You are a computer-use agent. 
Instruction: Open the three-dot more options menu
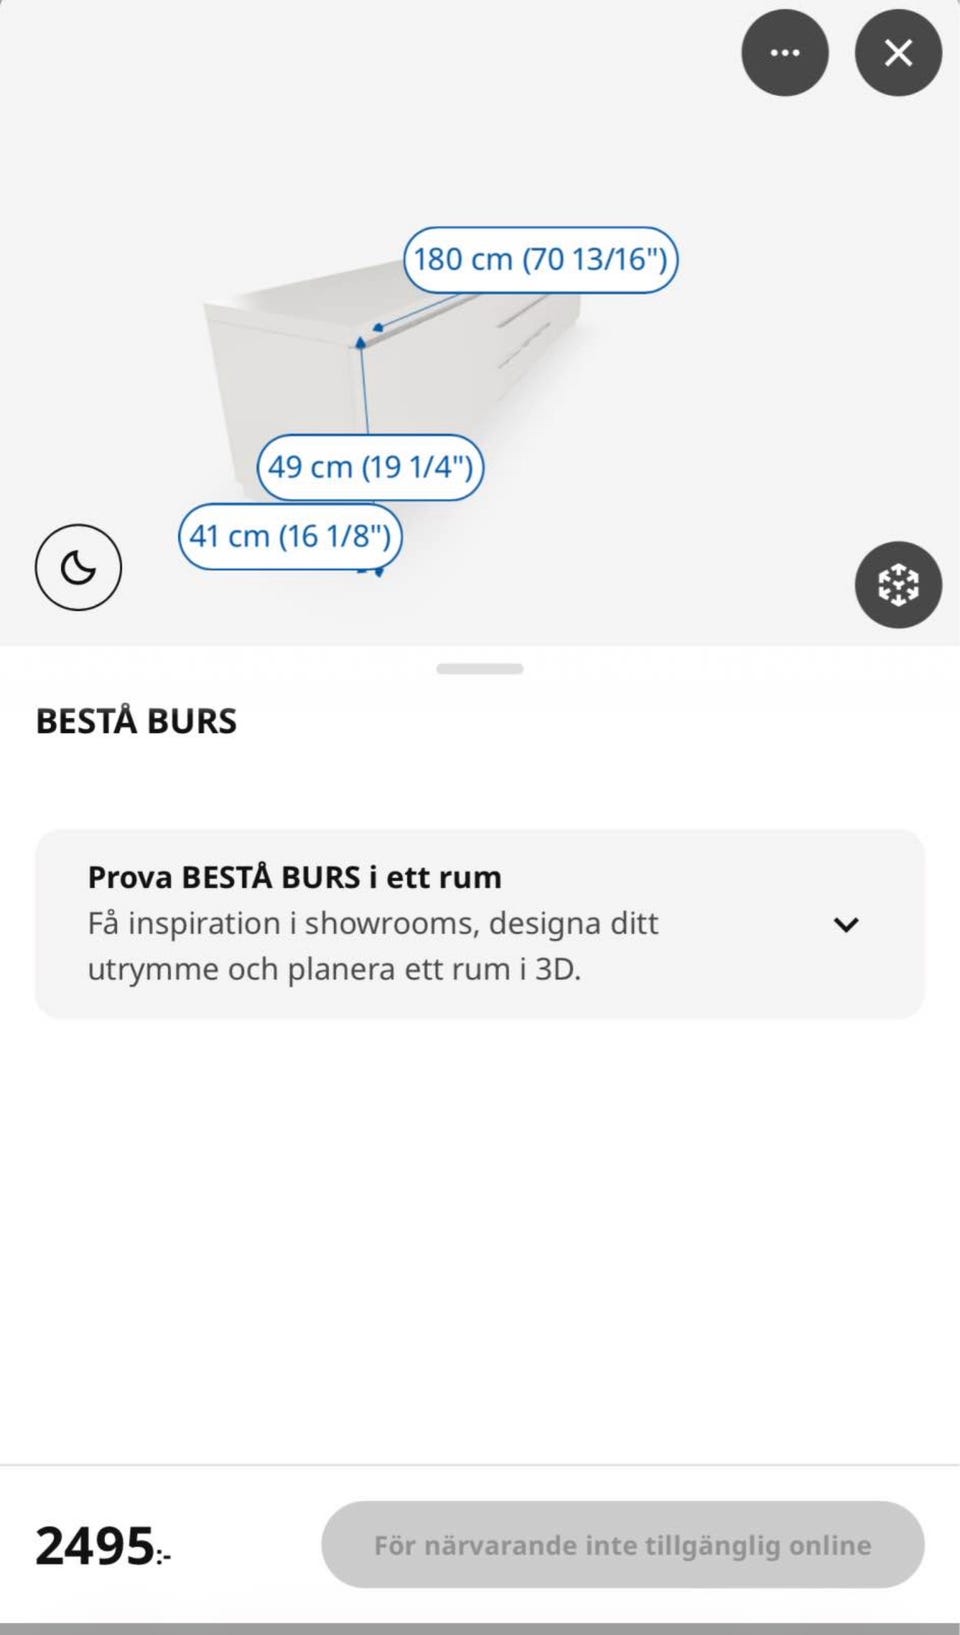click(784, 53)
